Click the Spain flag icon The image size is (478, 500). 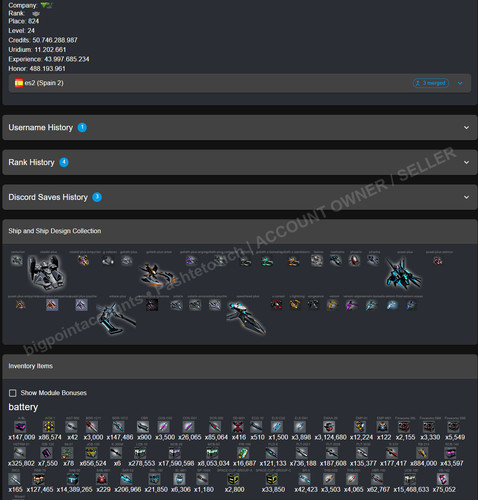pos(19,83)
